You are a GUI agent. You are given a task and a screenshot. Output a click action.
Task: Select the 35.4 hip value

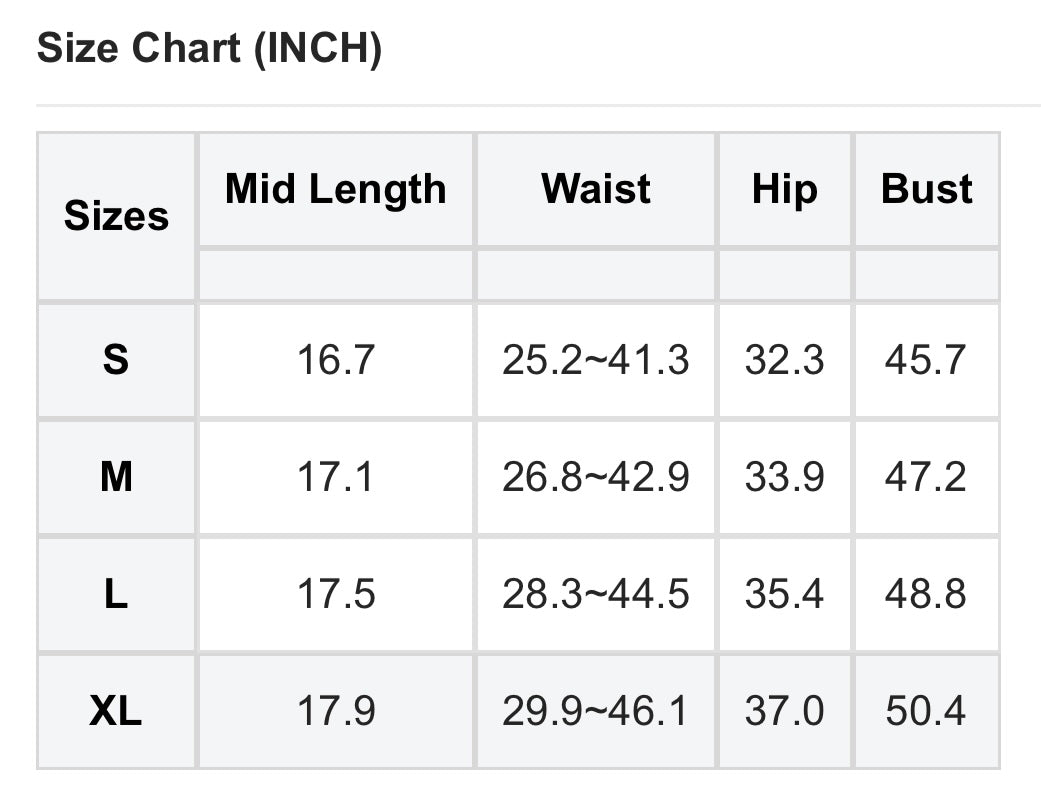pos(784,594)
